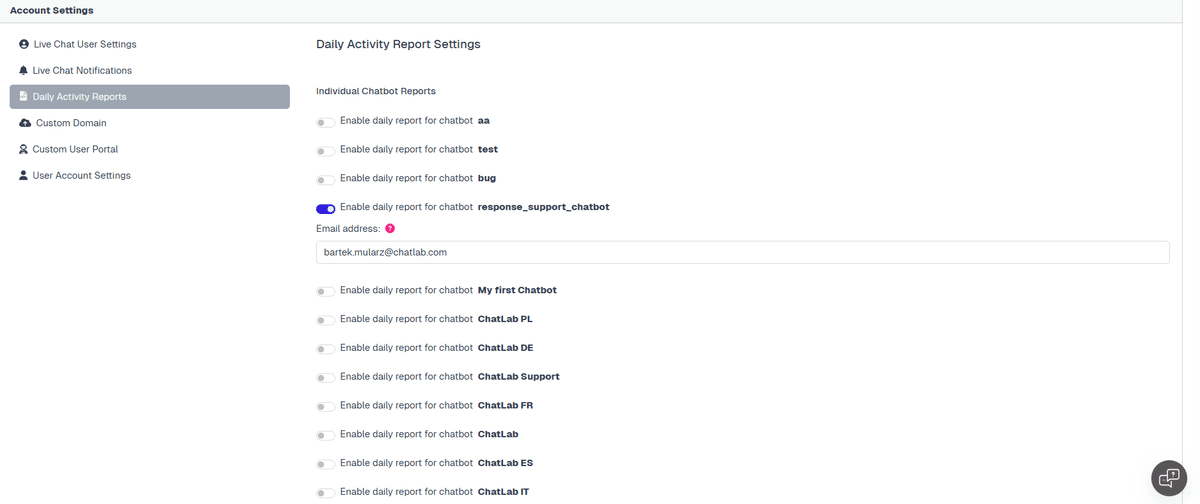
Task: Enable daily report for ChatLab IT
Action: coord(325,493)
